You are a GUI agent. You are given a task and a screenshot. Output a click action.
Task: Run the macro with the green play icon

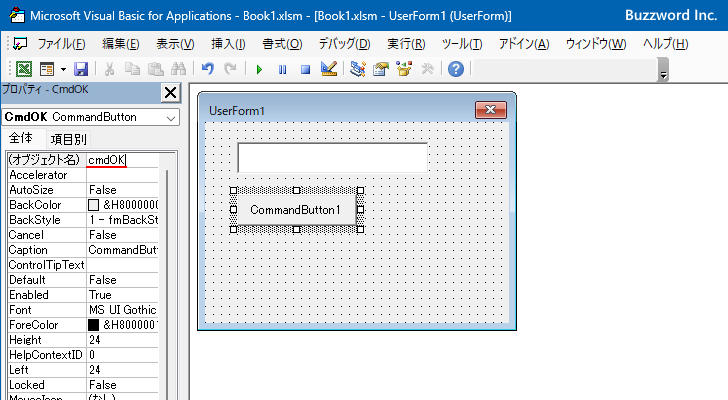click(x=259, y=69)
